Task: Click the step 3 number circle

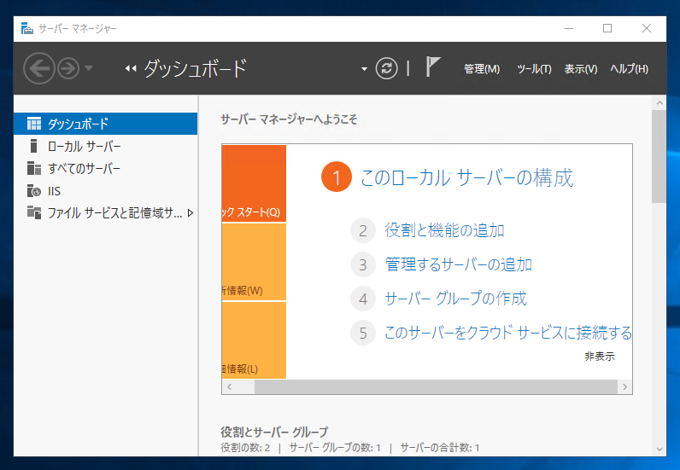Action: (363, 264)
